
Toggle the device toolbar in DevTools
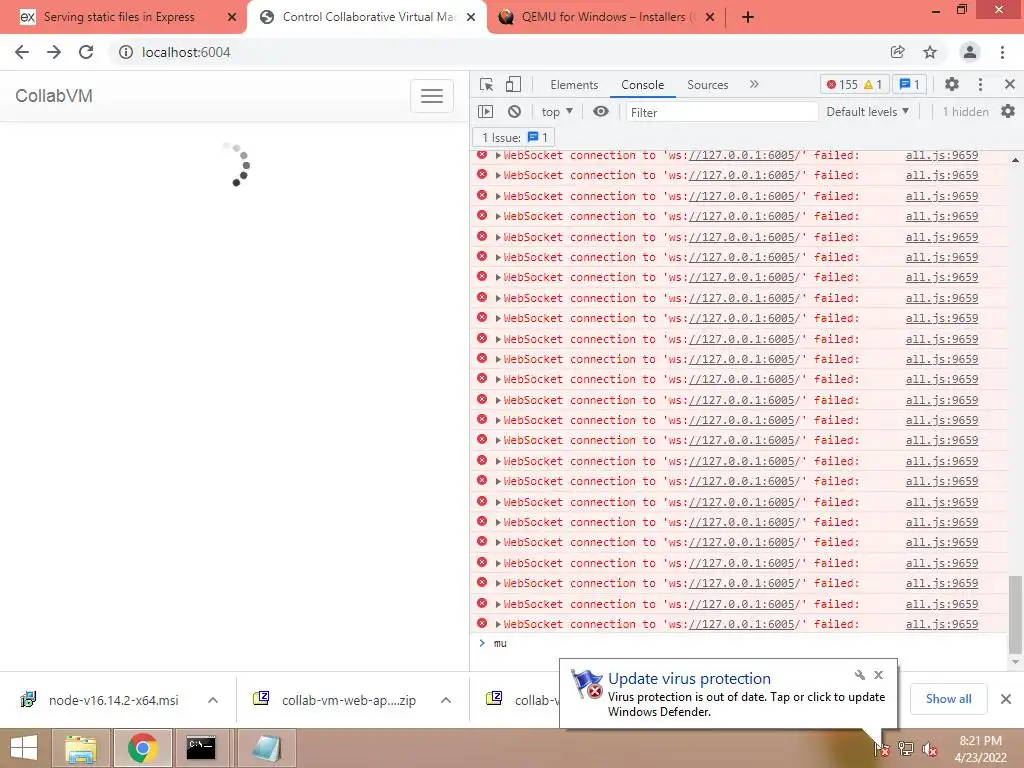(x=513, y=84)
